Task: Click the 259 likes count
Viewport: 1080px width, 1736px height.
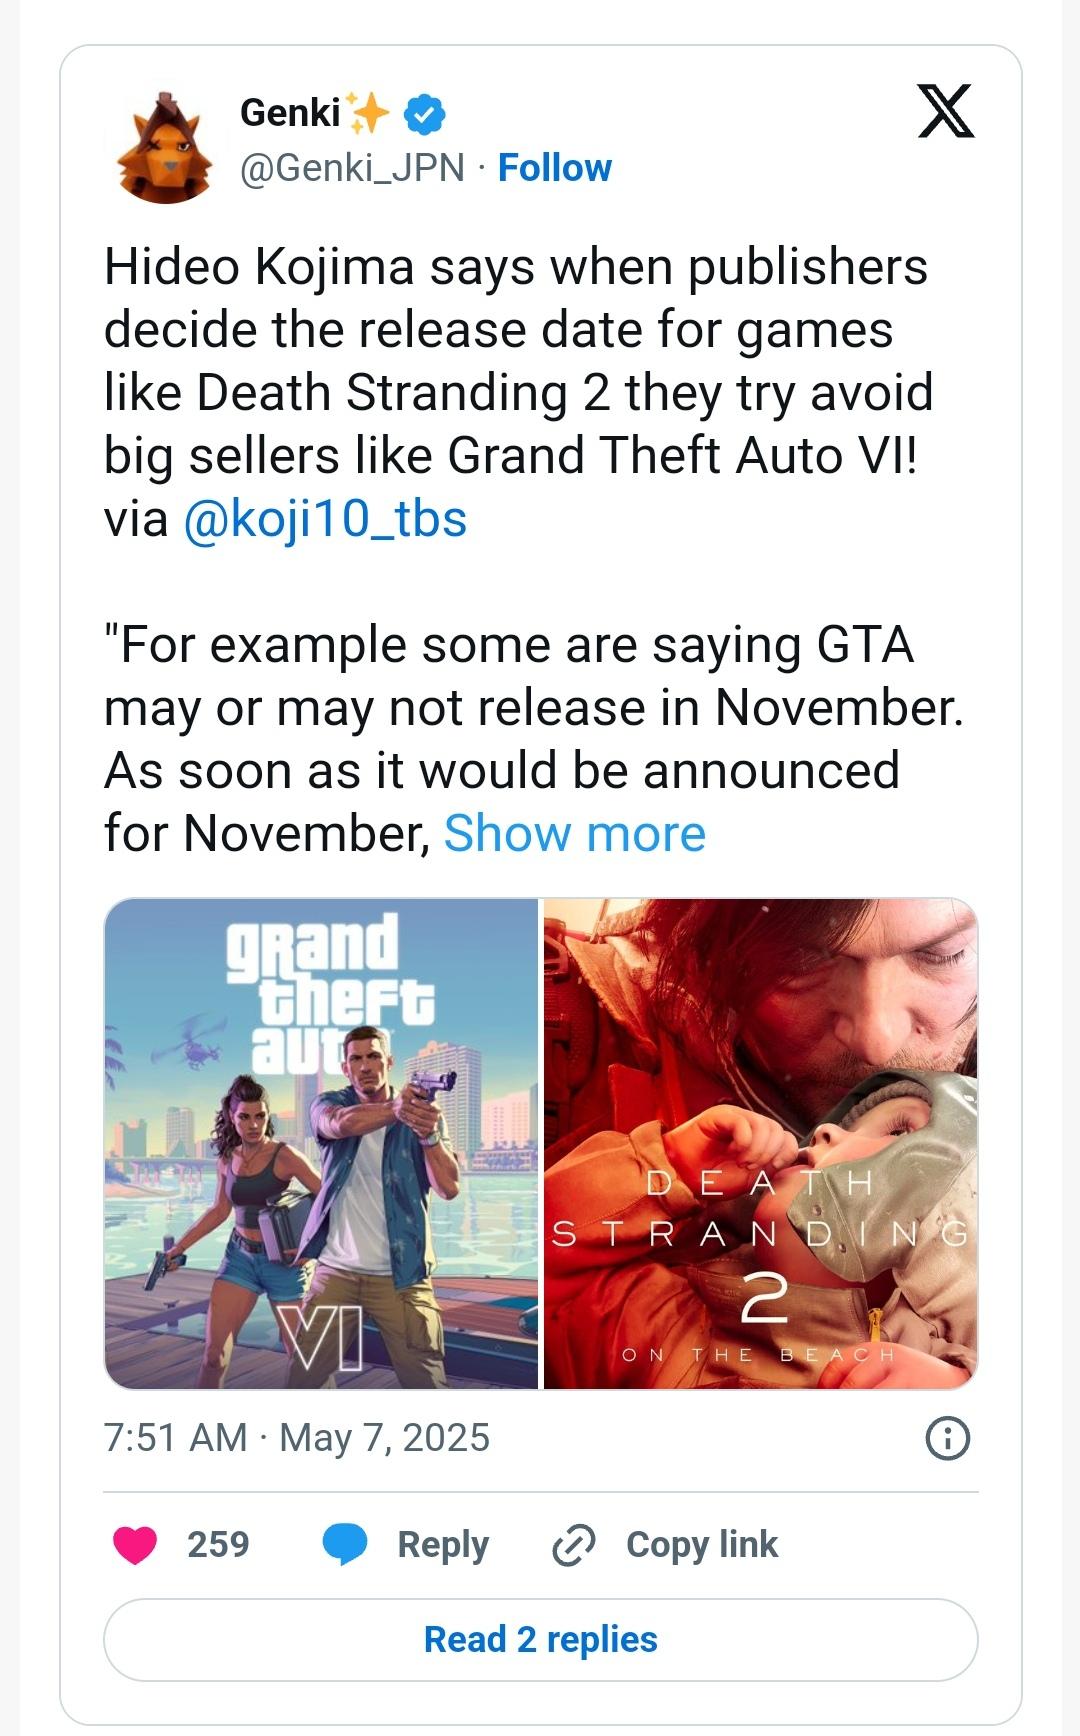Action: [218, 1545]
